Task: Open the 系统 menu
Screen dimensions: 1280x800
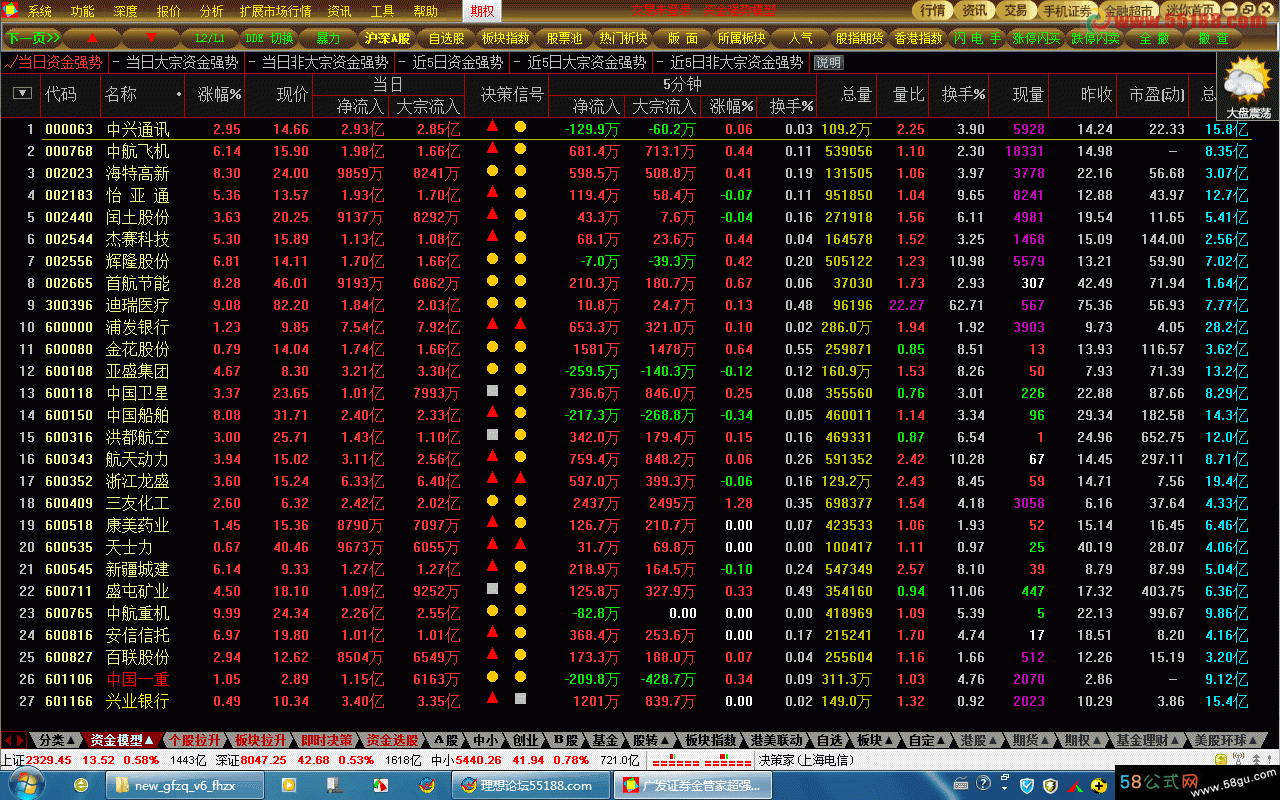Action: pos(40,12)
